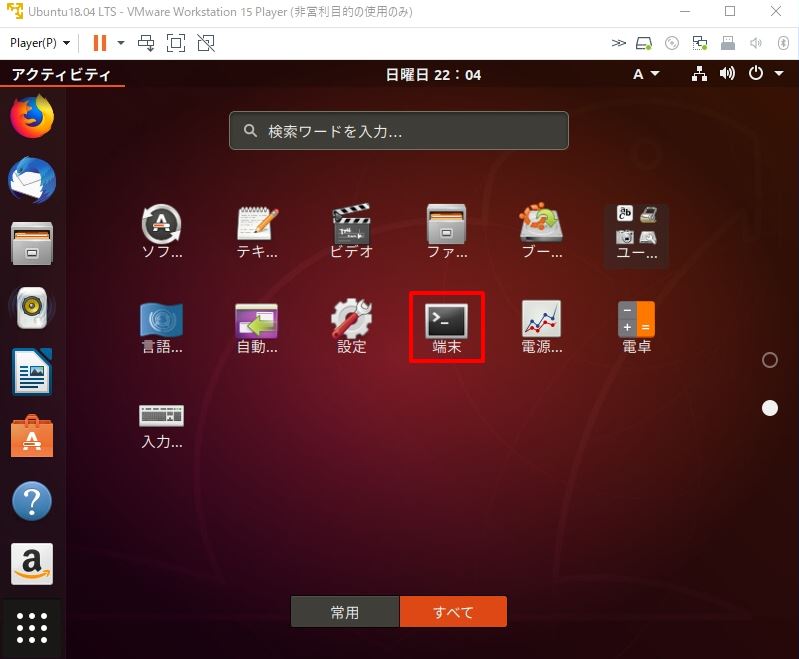
Task: Open the 入力 input method app
Action: pyautogui.click(x=162, y=426)
